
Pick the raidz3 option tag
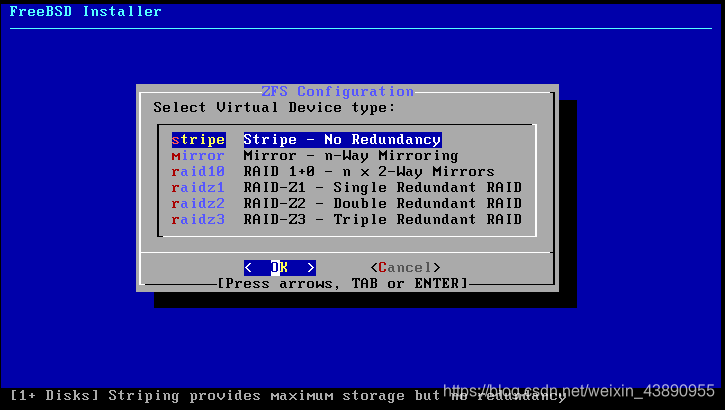[198, 220]
